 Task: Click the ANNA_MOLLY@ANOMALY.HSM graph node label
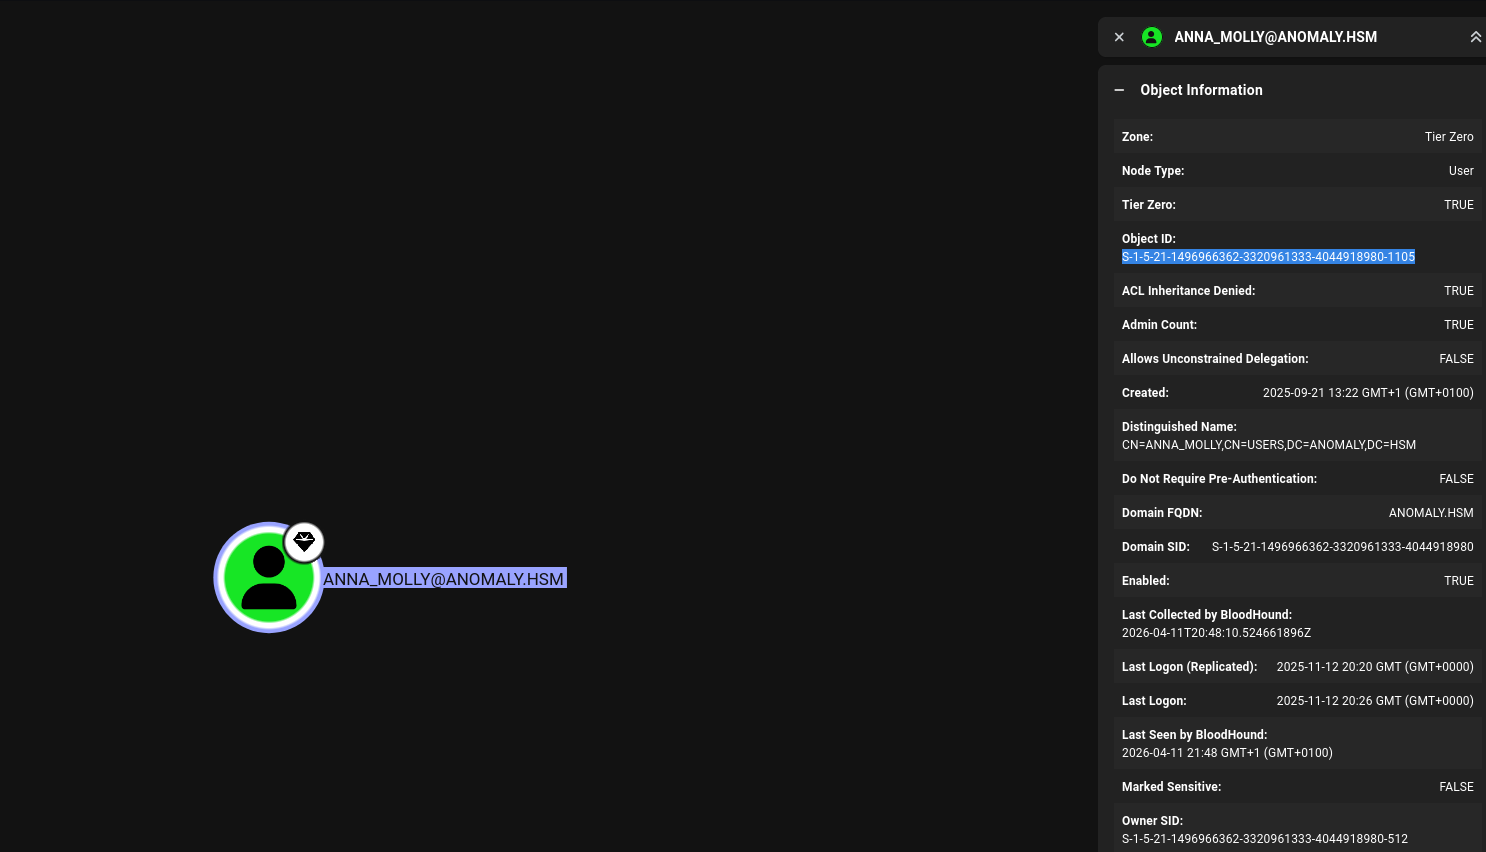444,579
